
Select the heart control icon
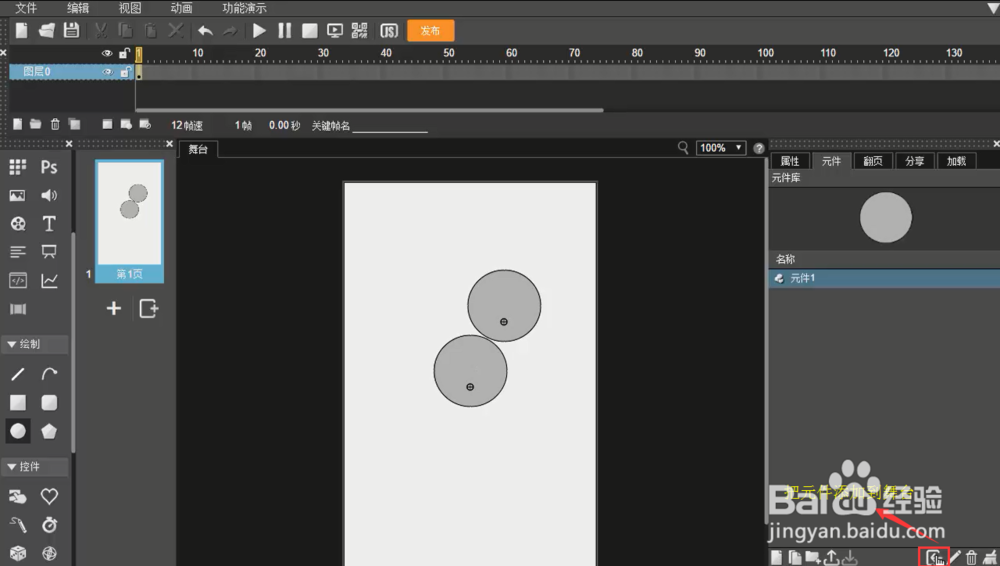49,496
